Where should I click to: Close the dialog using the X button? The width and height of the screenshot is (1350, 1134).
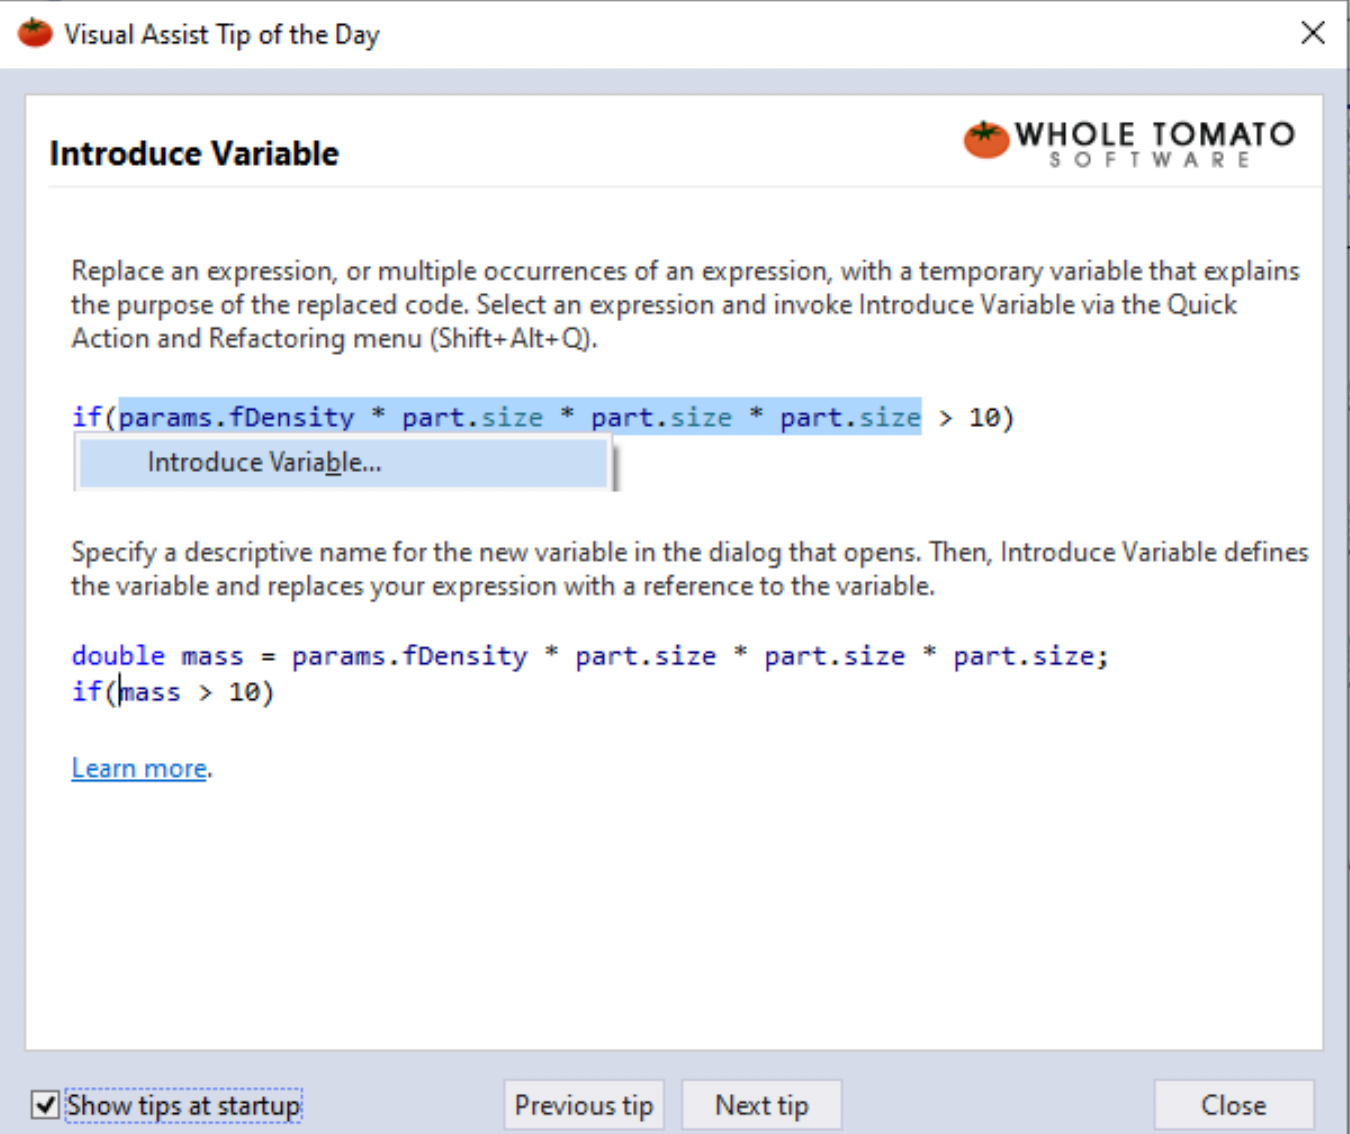1313,33
